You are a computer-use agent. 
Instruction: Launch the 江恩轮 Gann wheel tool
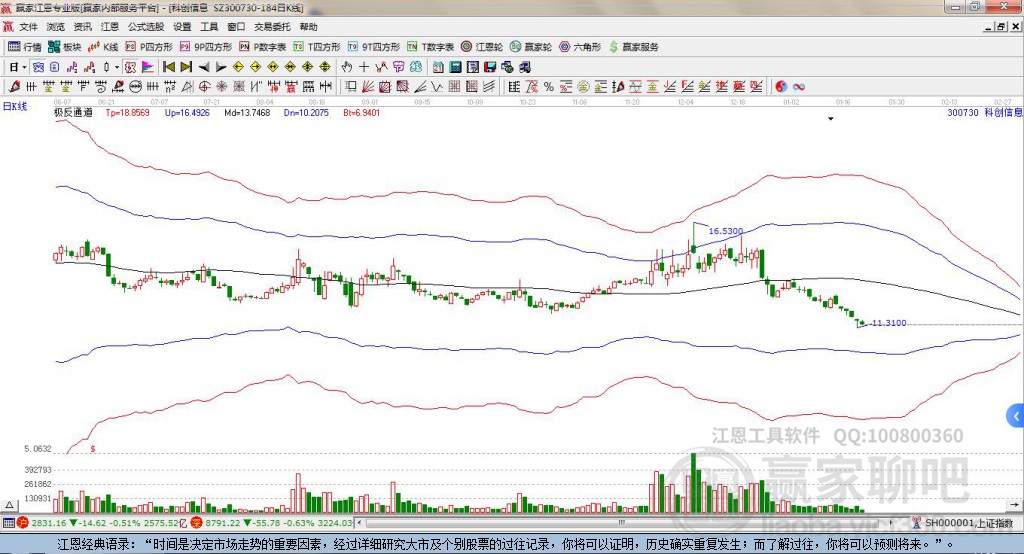486,47
